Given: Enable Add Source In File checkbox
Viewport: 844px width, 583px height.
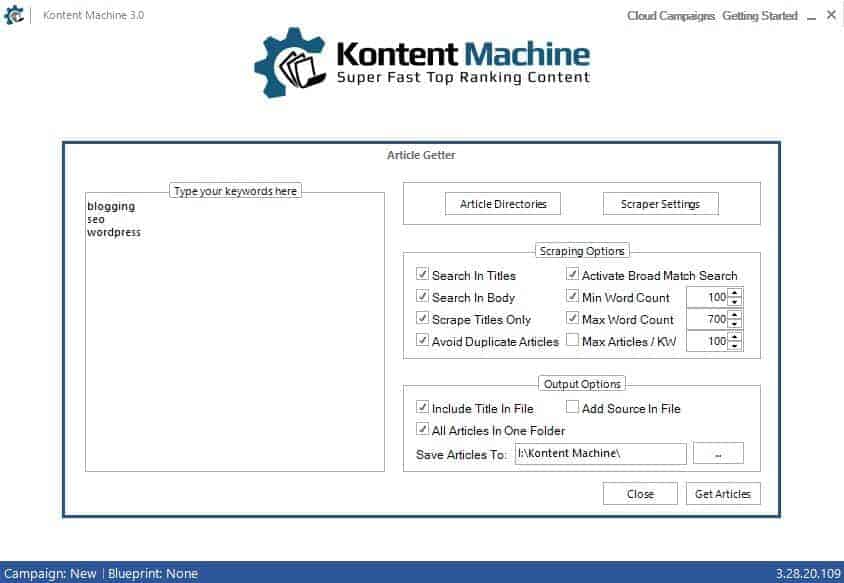Looking at the screenshot, I should click(x=572, y=408).
